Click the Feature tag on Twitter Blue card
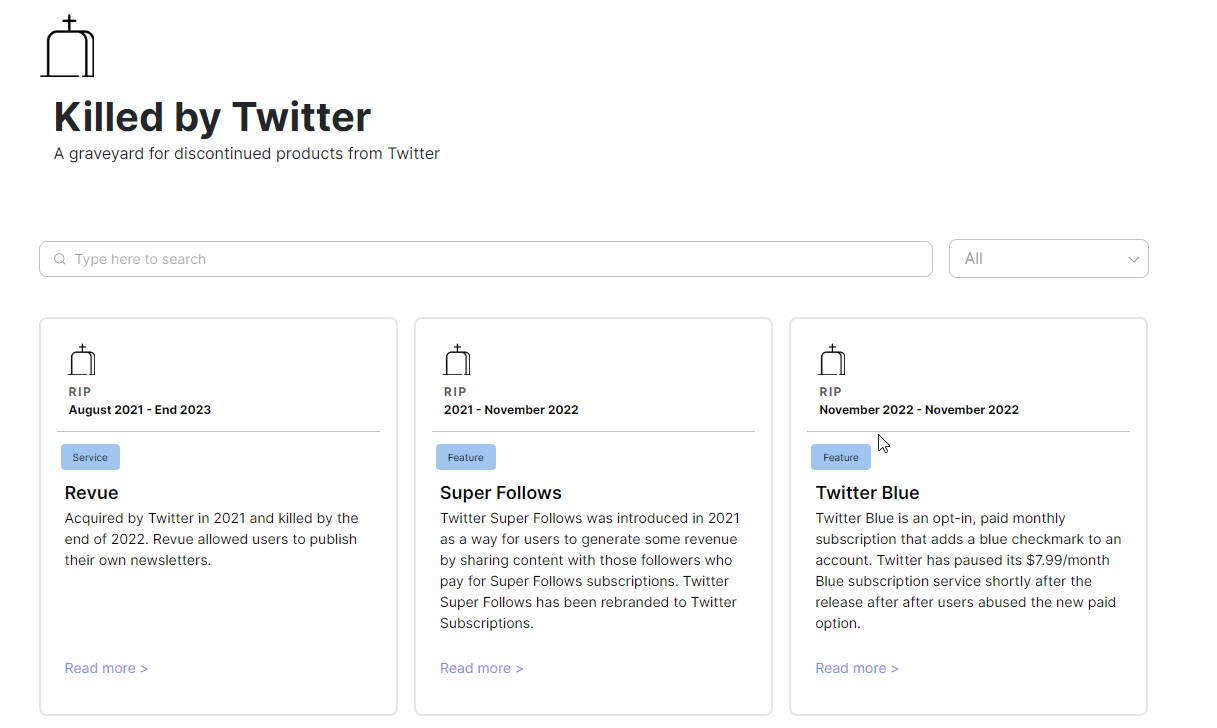1217x728 pixels. point(841,457)
